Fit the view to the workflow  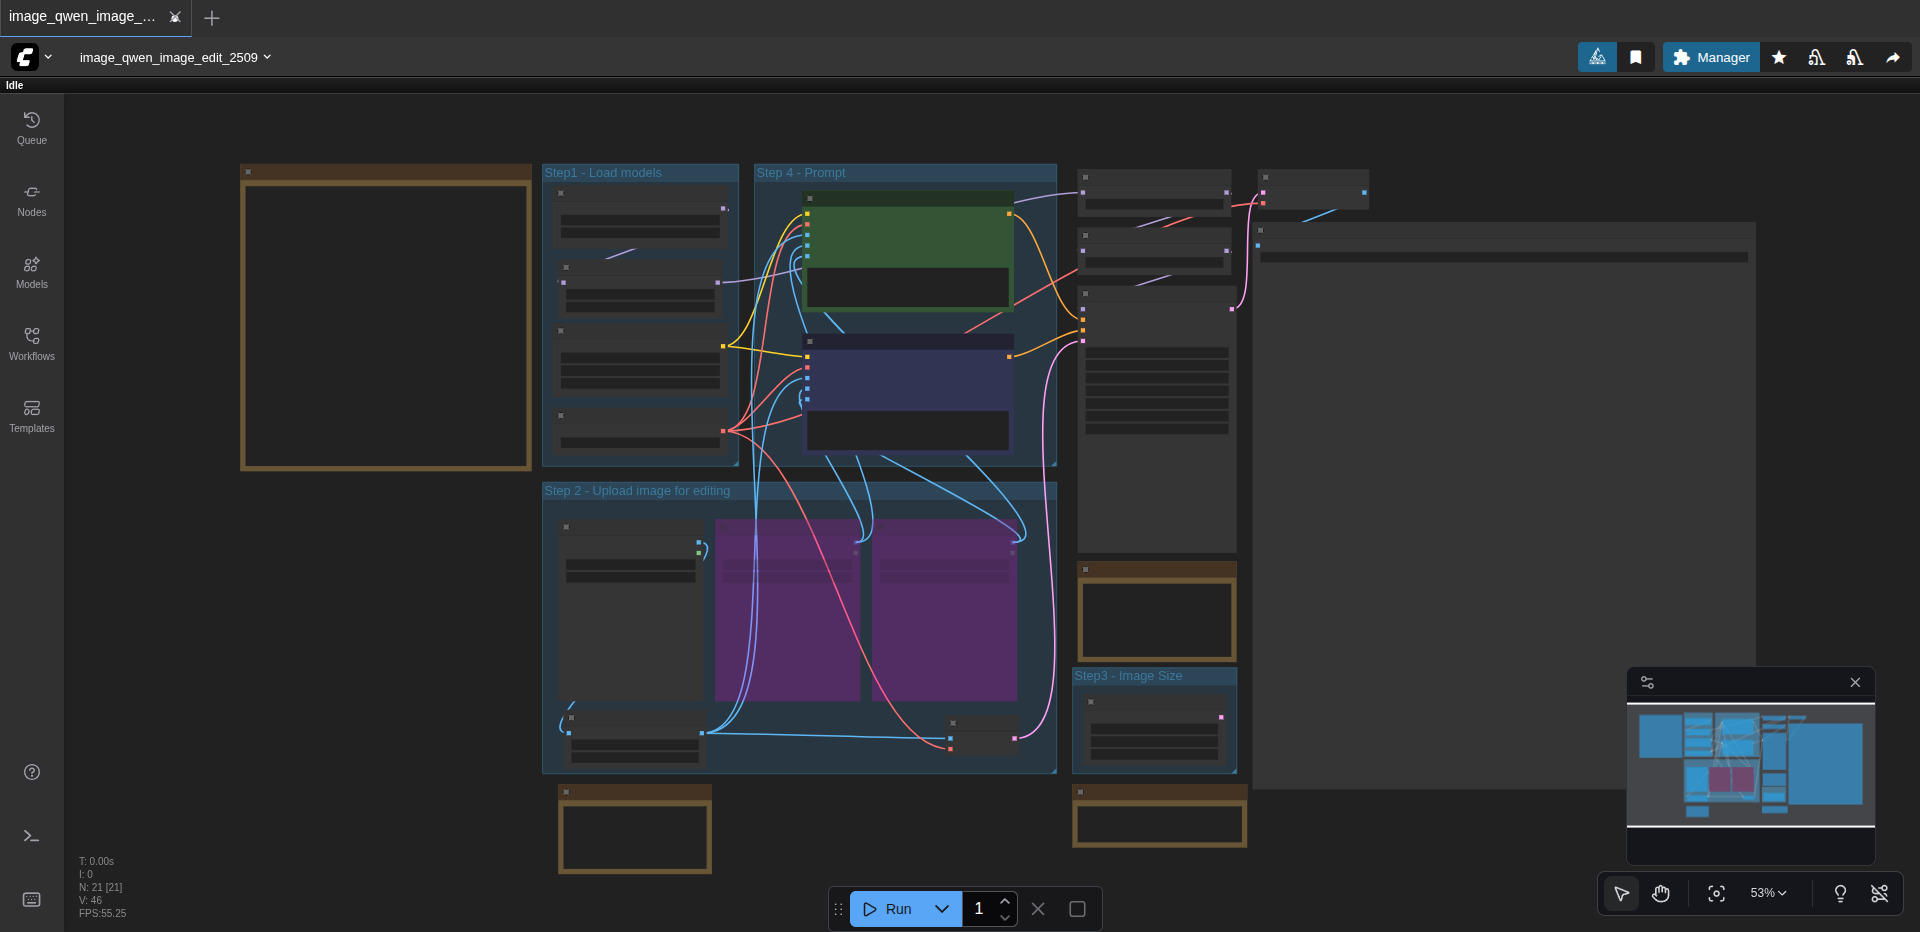[x=1716, y=894]
